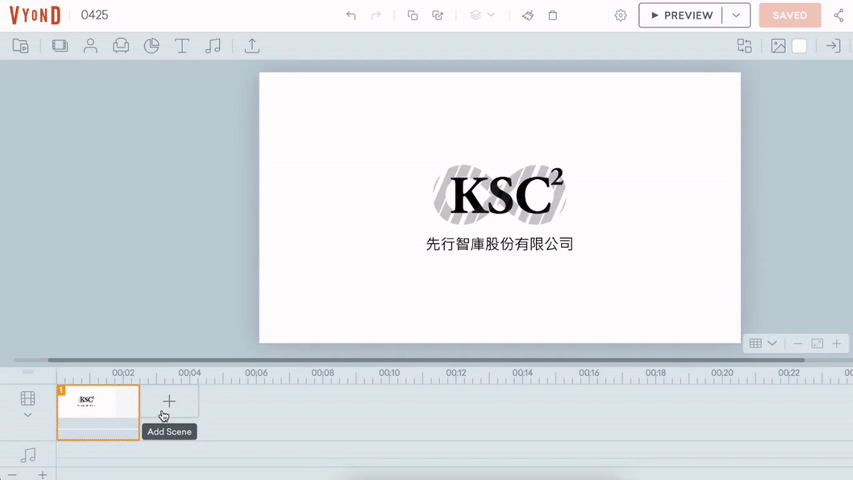Expand the preview options dropdown

pos(736,15)
